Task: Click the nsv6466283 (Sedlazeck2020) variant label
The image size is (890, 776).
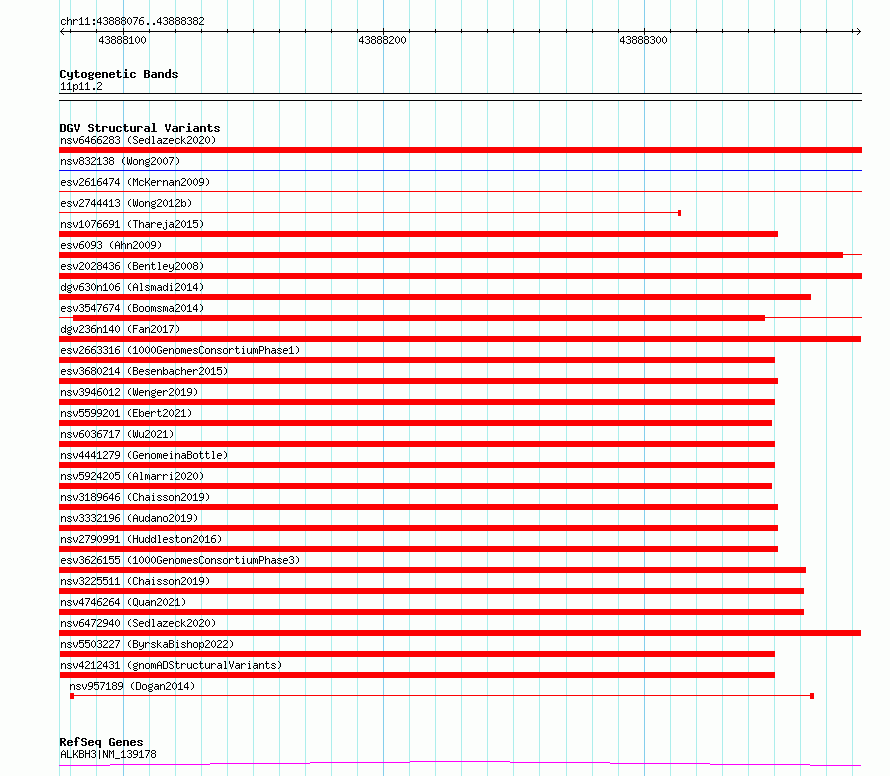Action: pyautogui.click(x=138, y=140)
